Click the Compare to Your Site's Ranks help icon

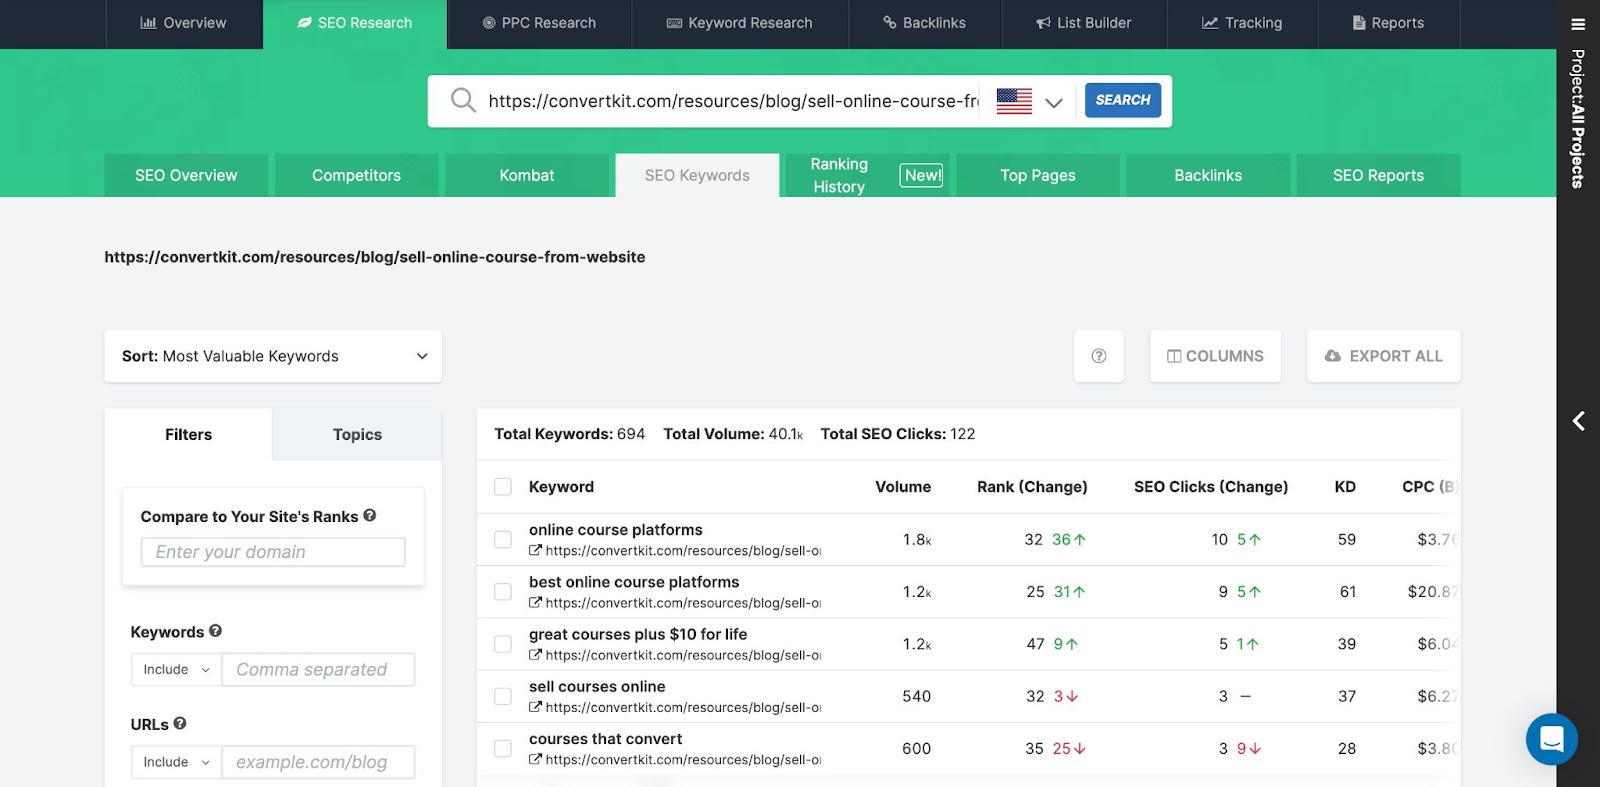point(370,515)
